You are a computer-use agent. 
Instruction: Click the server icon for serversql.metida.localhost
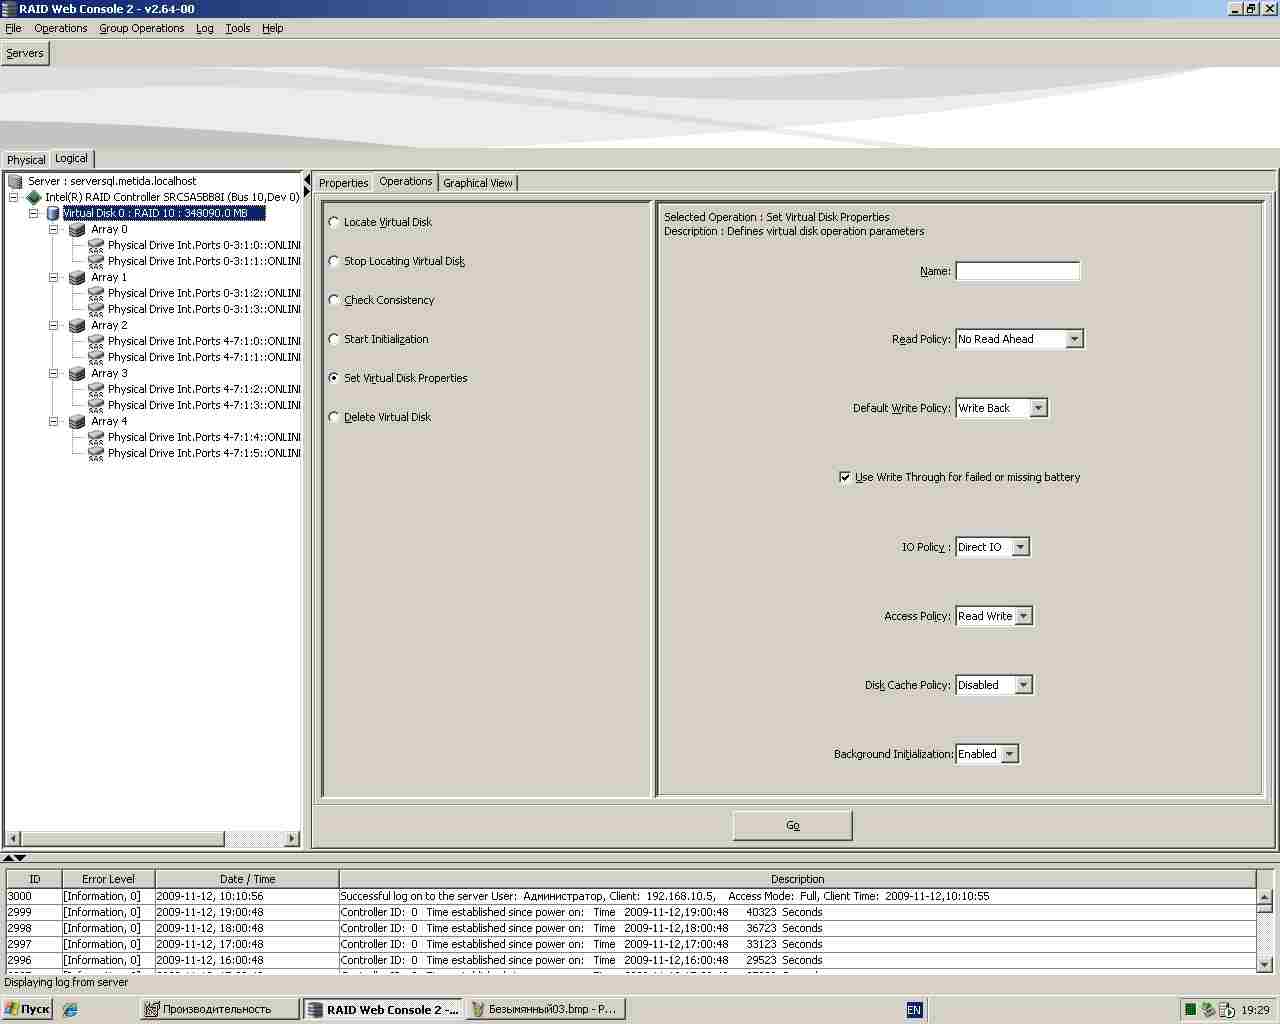coord(15,181)
